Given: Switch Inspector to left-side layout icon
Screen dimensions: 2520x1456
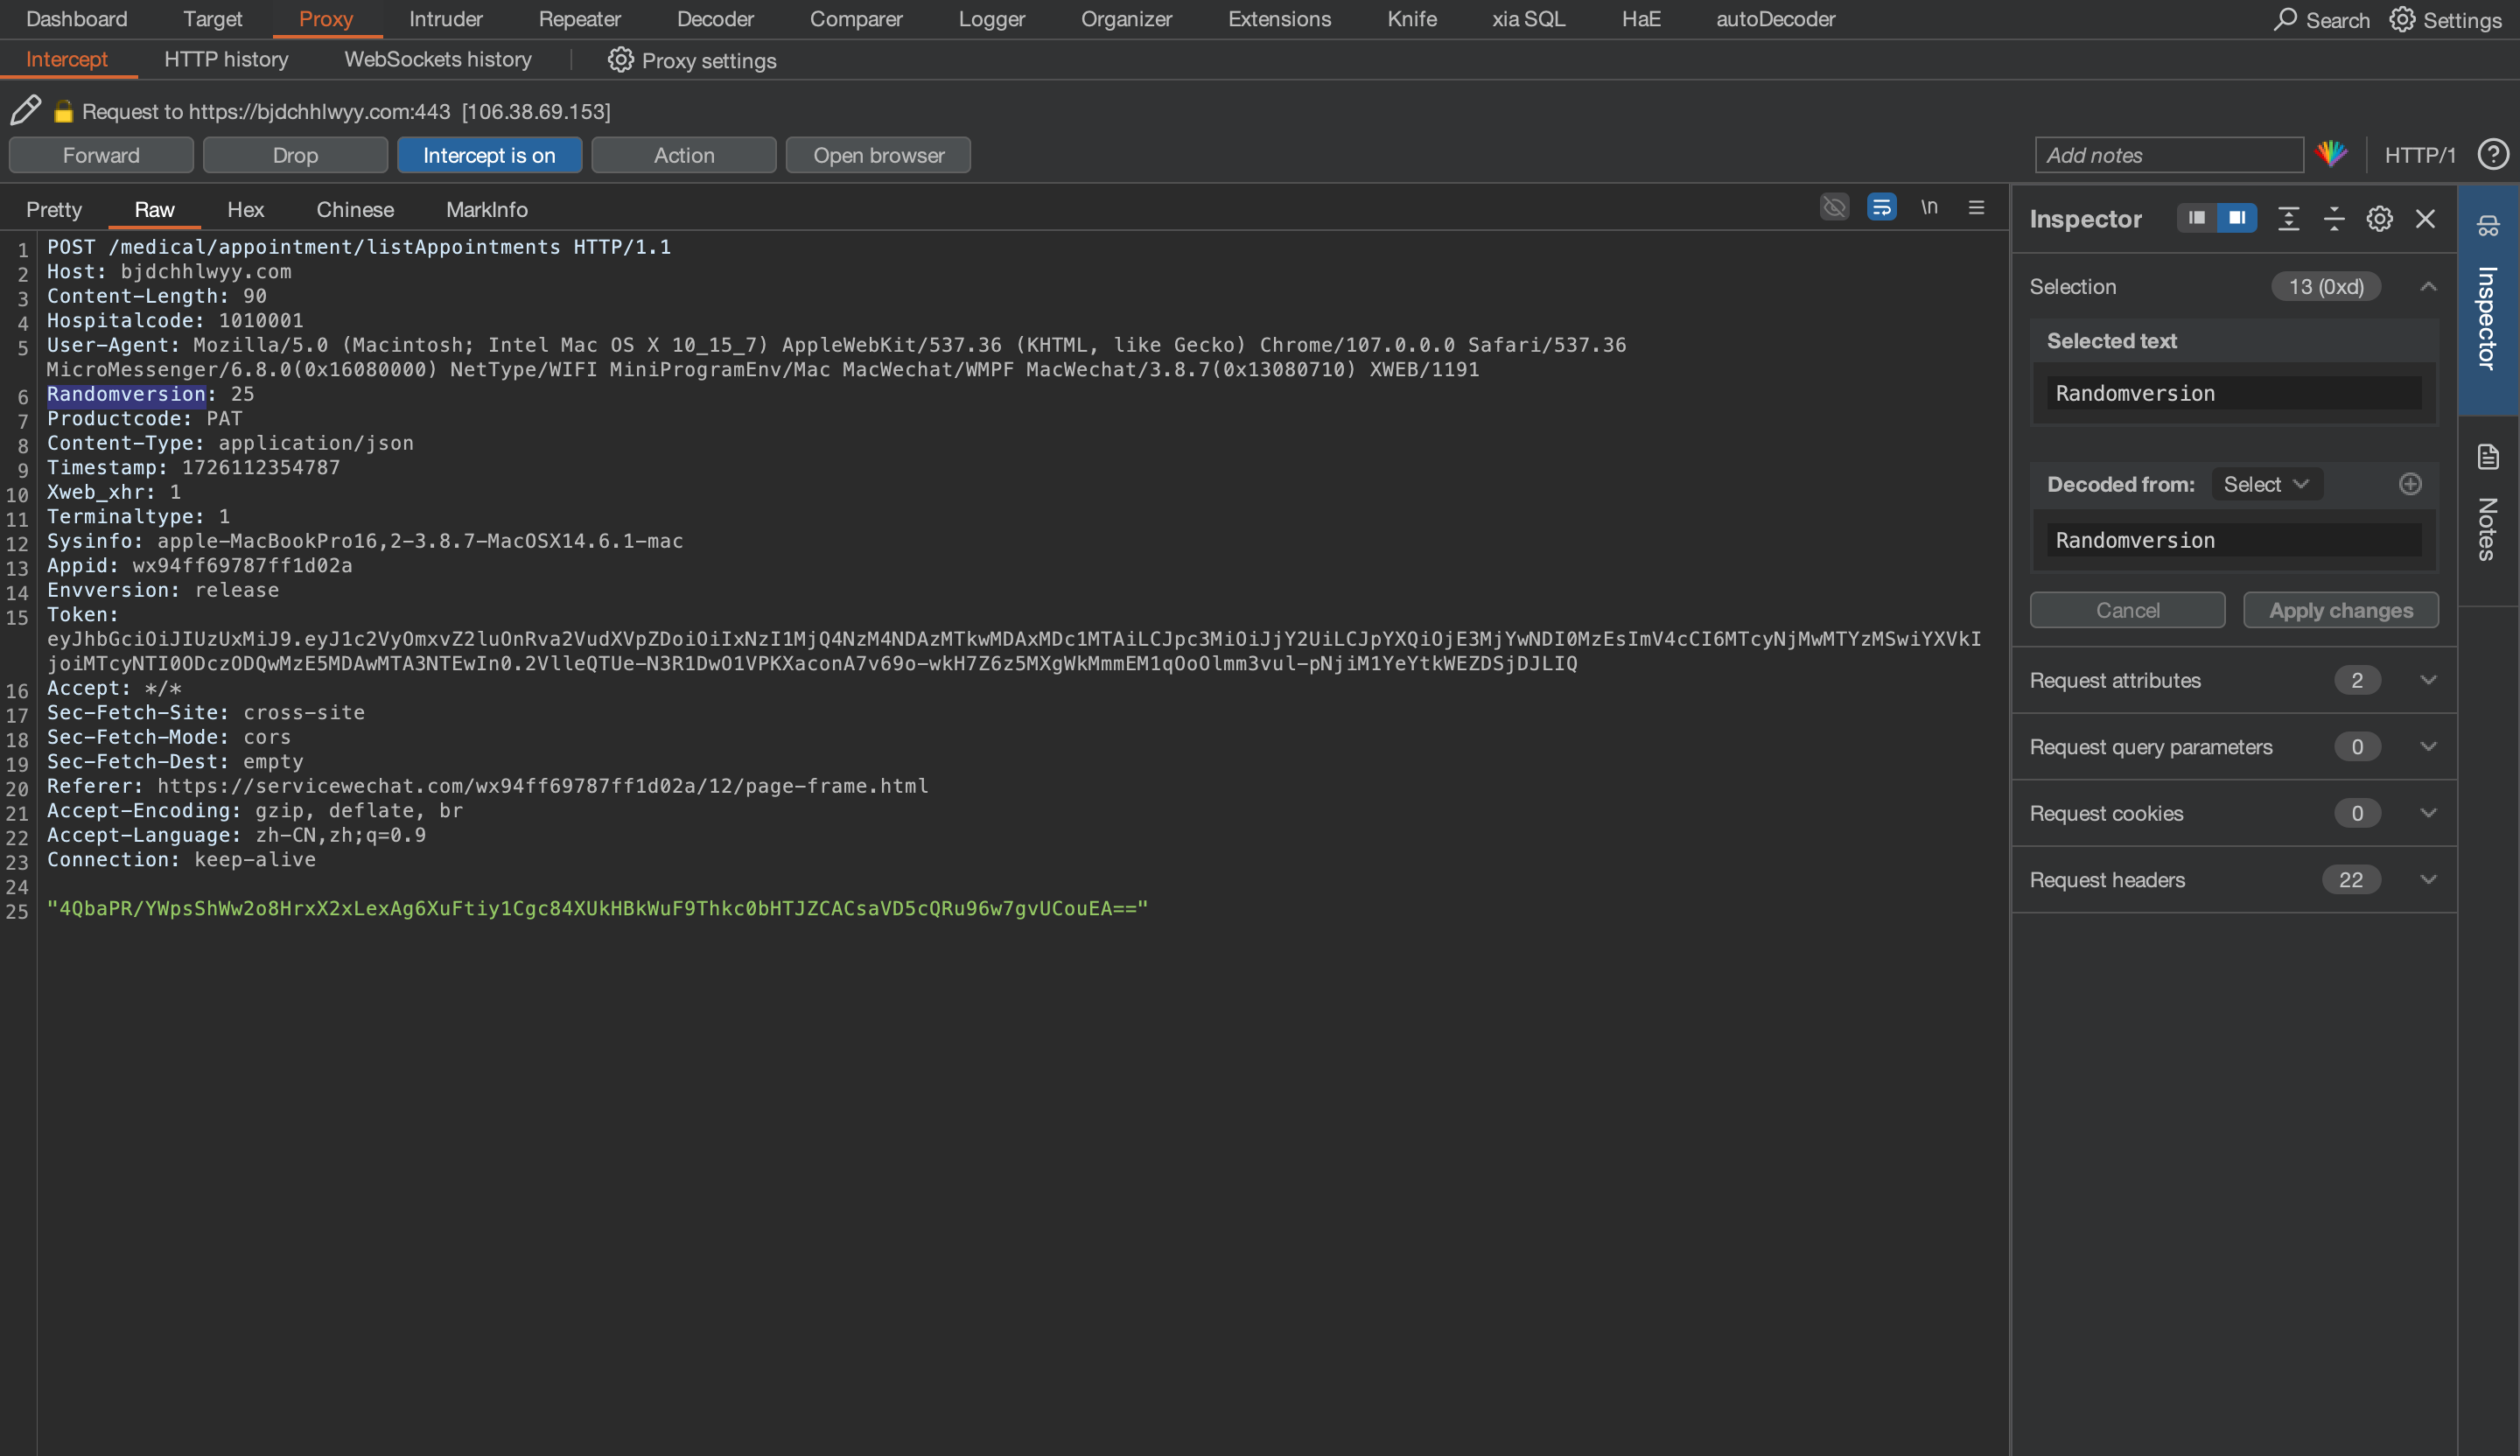Looking at the screenshot, I should (x=2196, y=218).
